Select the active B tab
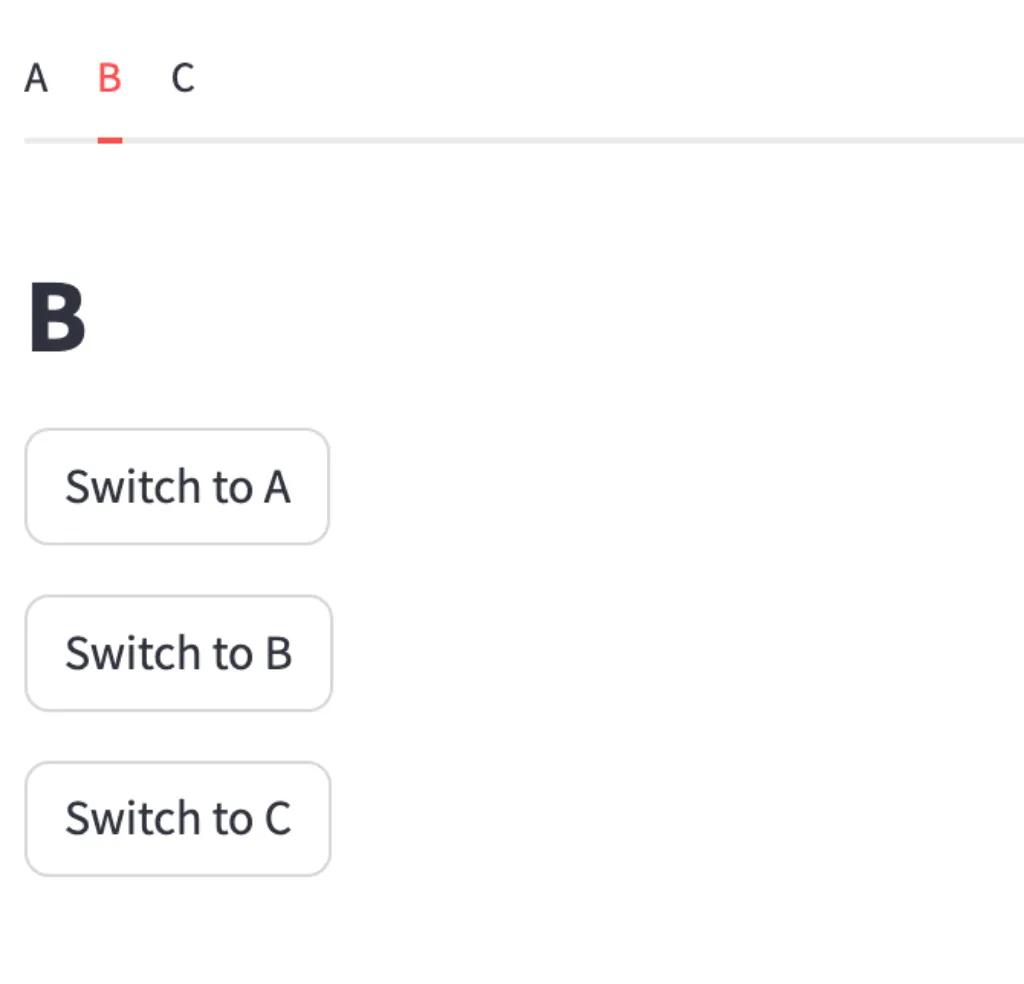The width and height of the screenshot is (1024, 984). [110, 78]
